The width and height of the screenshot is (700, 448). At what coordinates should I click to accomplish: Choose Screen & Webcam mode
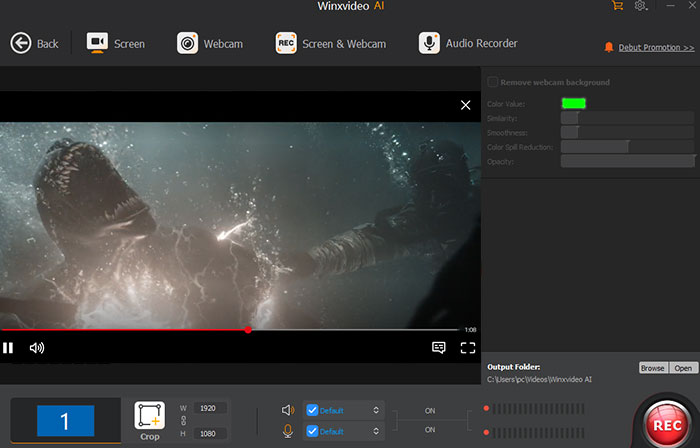point(330,43)
